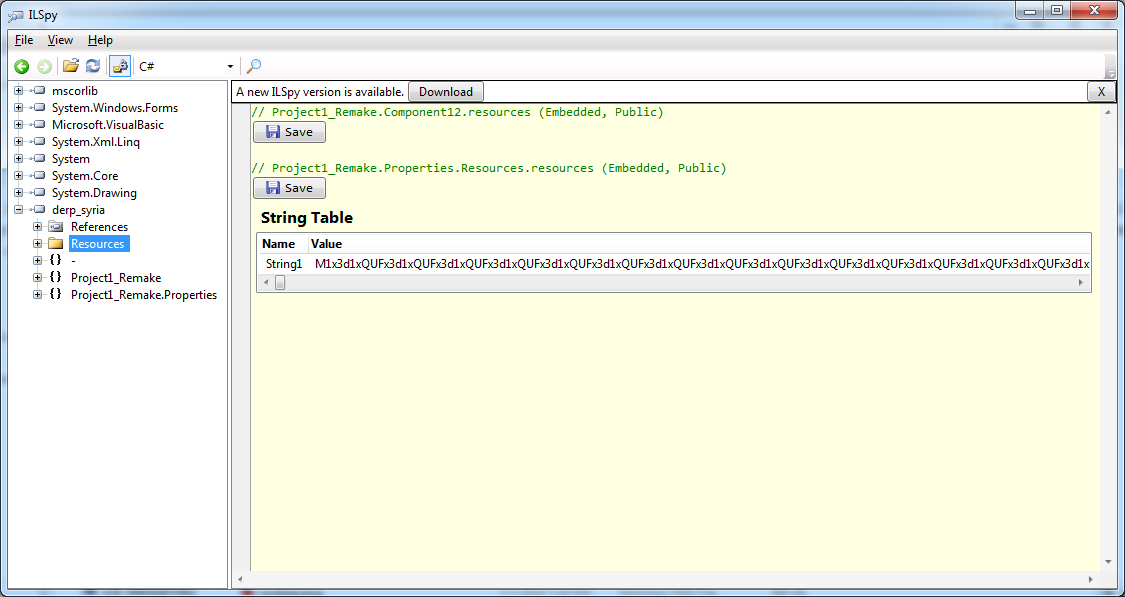Click the greyed-out Forward arrow

44,67
